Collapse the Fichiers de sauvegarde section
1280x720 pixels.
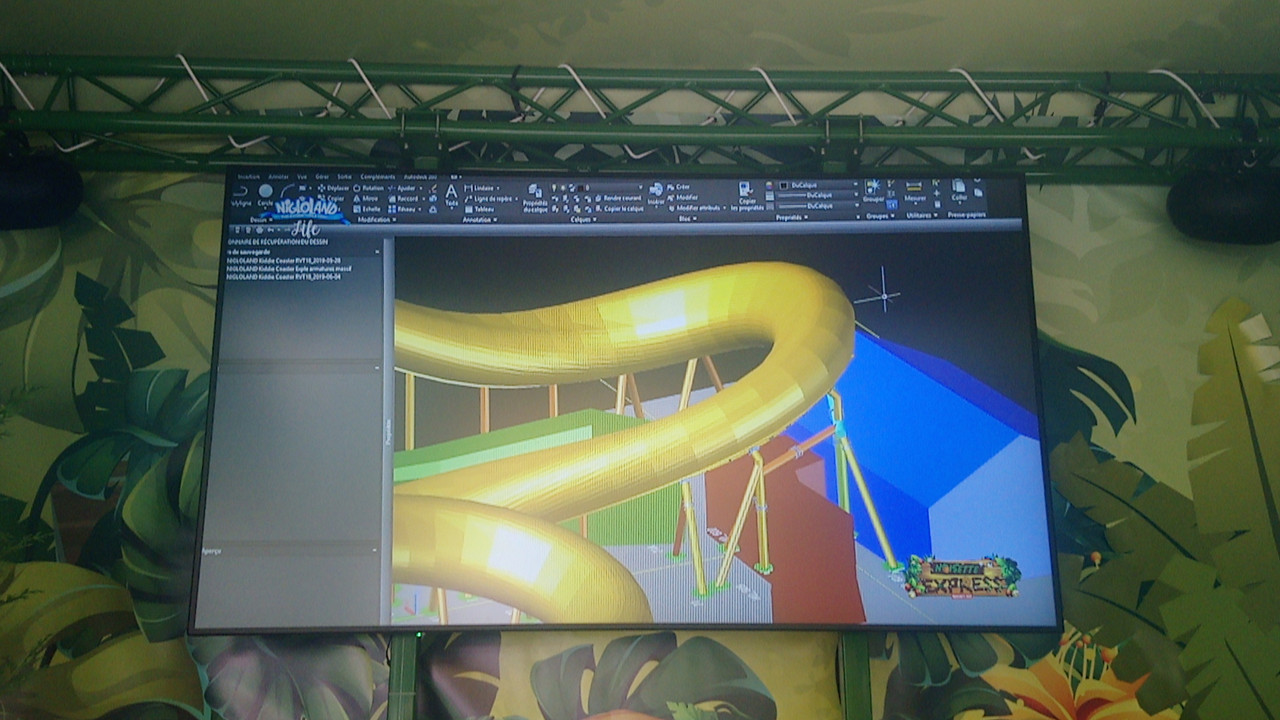click(377, 252)
